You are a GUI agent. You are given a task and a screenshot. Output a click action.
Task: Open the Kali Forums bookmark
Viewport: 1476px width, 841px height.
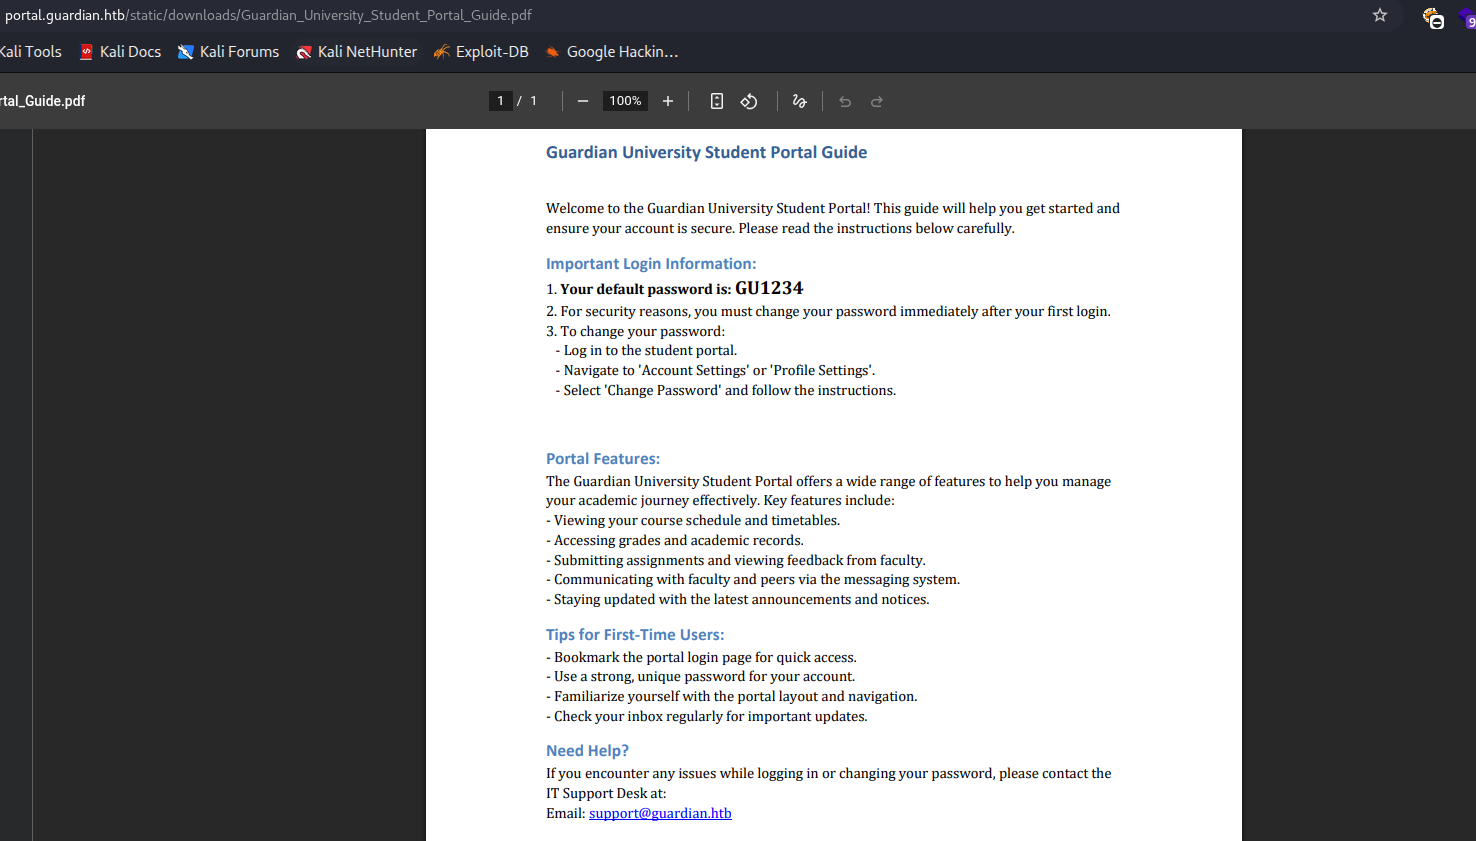(228, 52)
